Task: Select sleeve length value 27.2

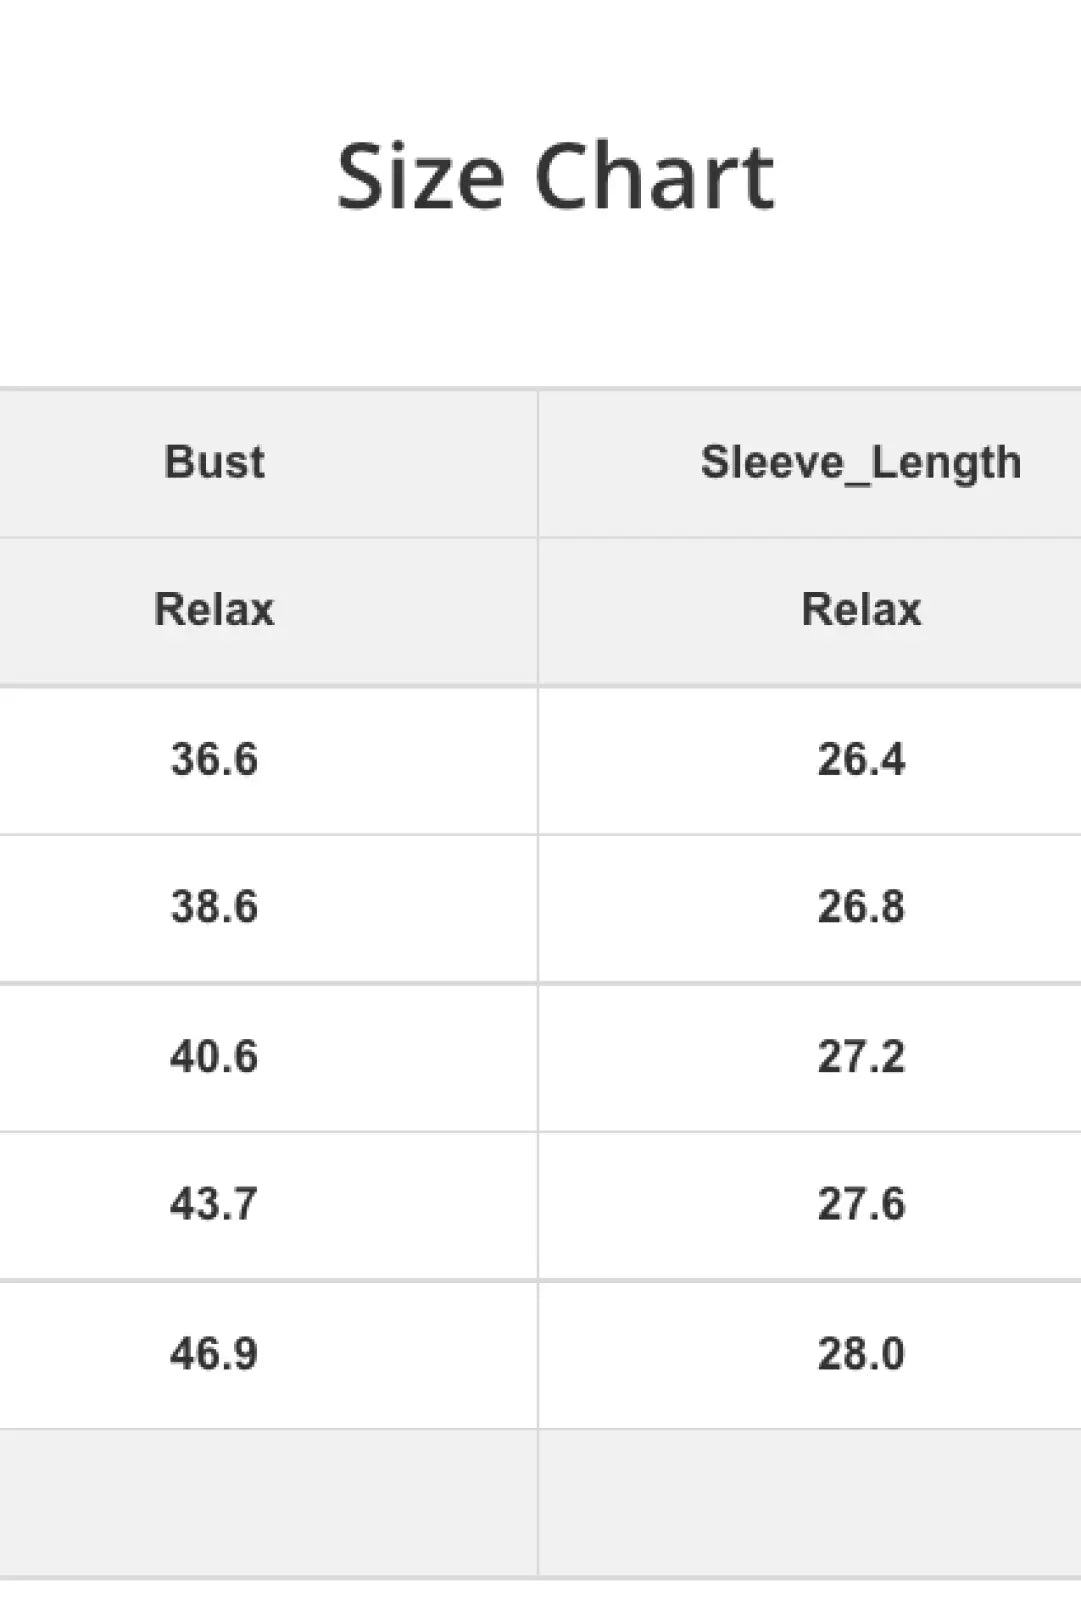Action: (x=860, y=1056)
